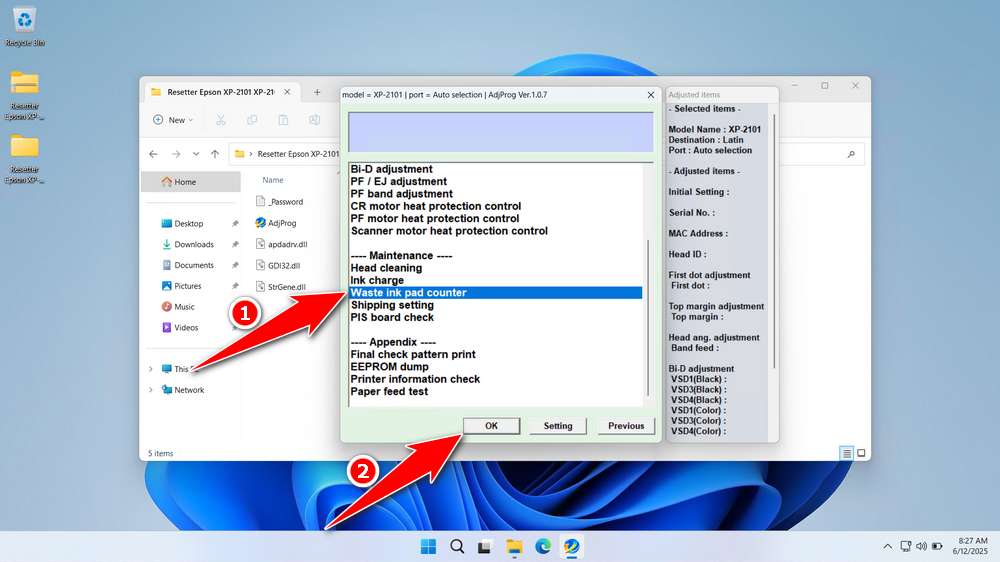The width and height of the screenshot is (1000, 562).
Task: Click the Previous button
Action: pos(626,425)
